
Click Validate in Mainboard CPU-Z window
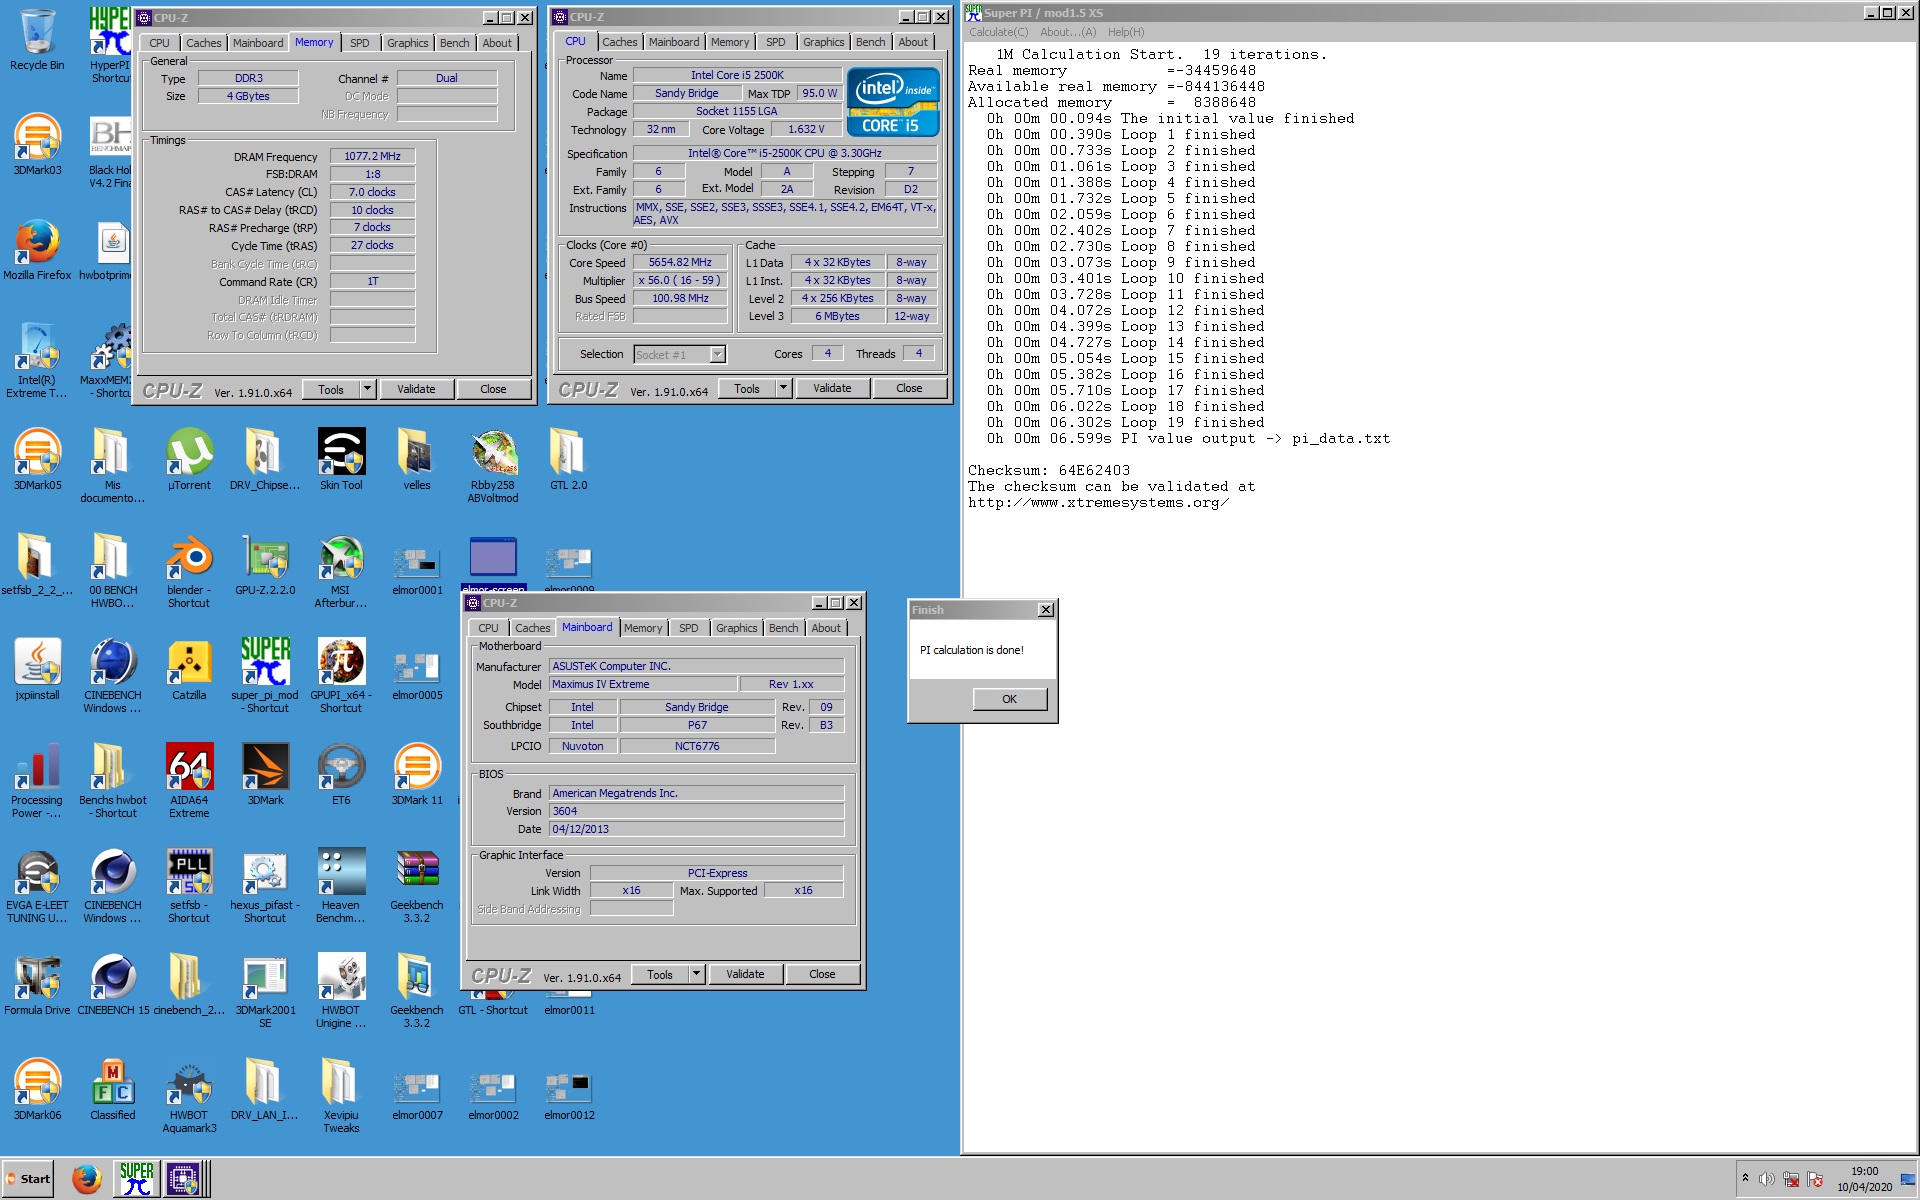click(745, 974)
